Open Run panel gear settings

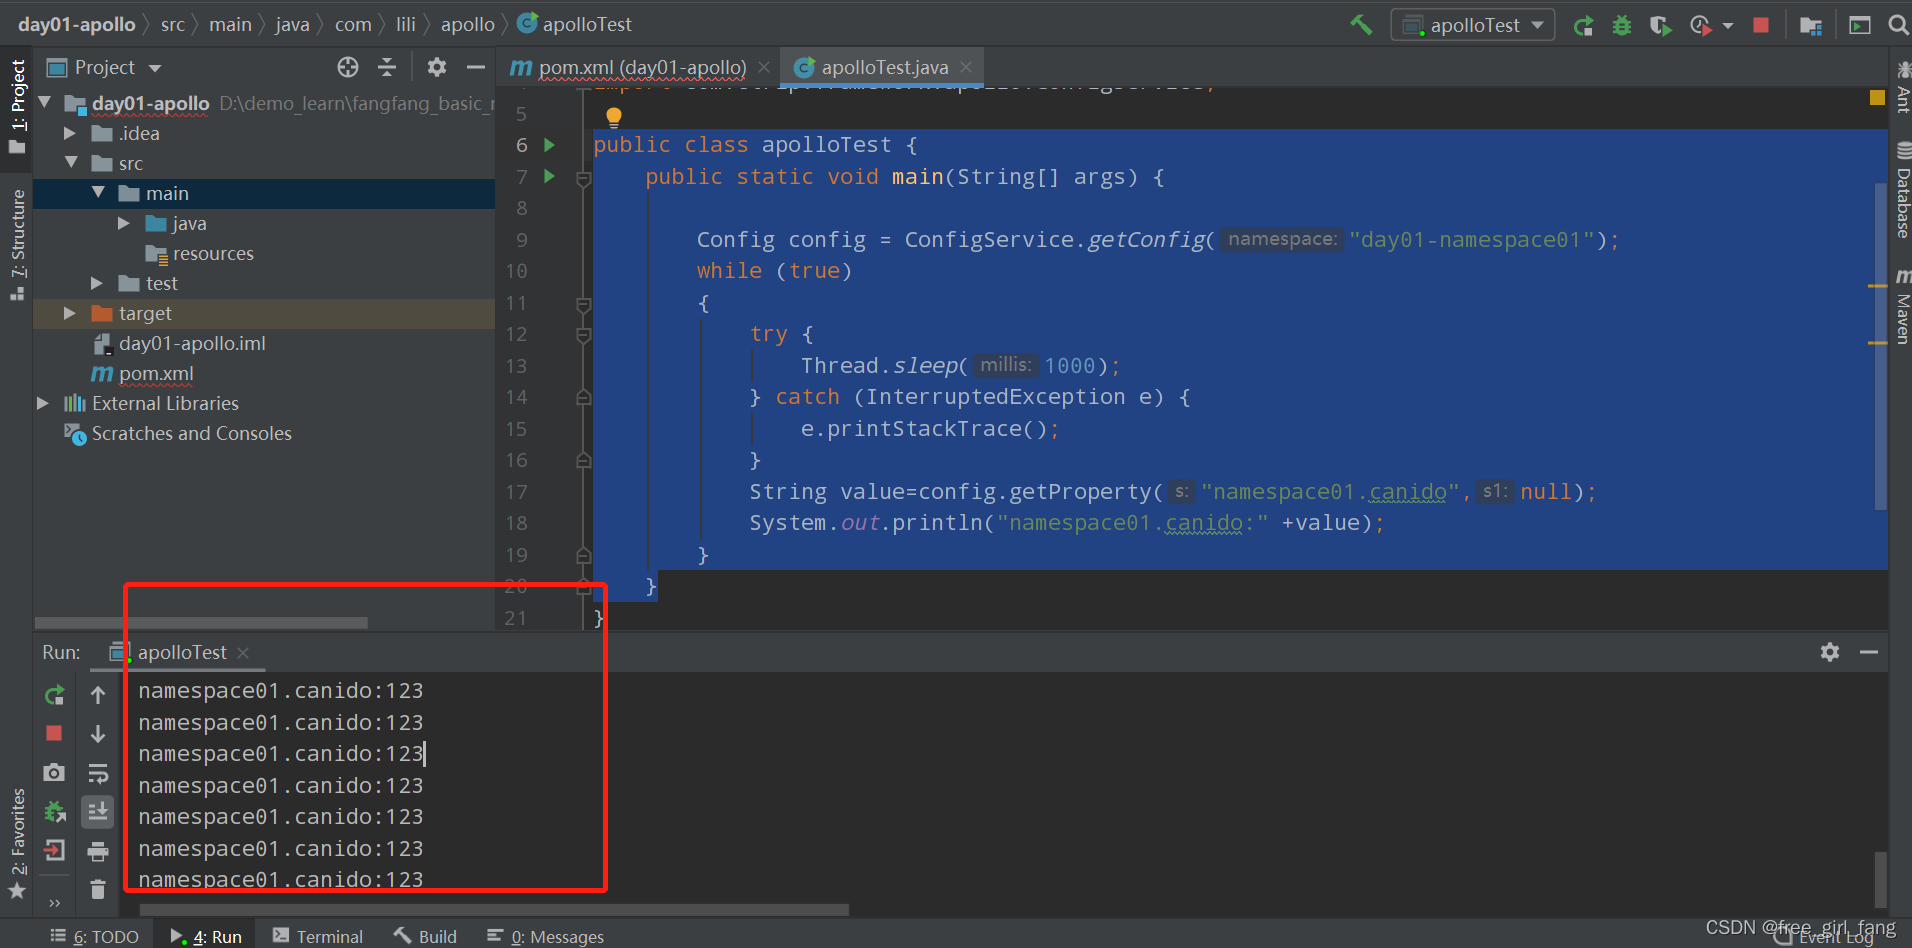tap(1830, 652)
